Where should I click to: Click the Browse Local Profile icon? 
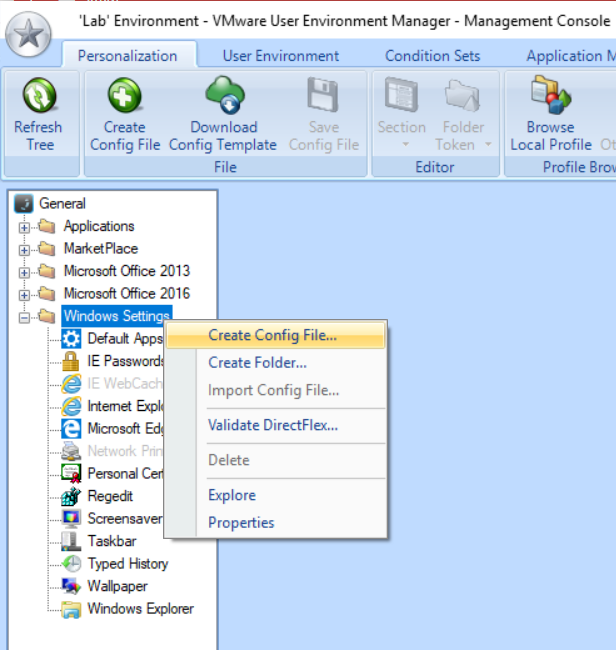click(x=551, y=95)
